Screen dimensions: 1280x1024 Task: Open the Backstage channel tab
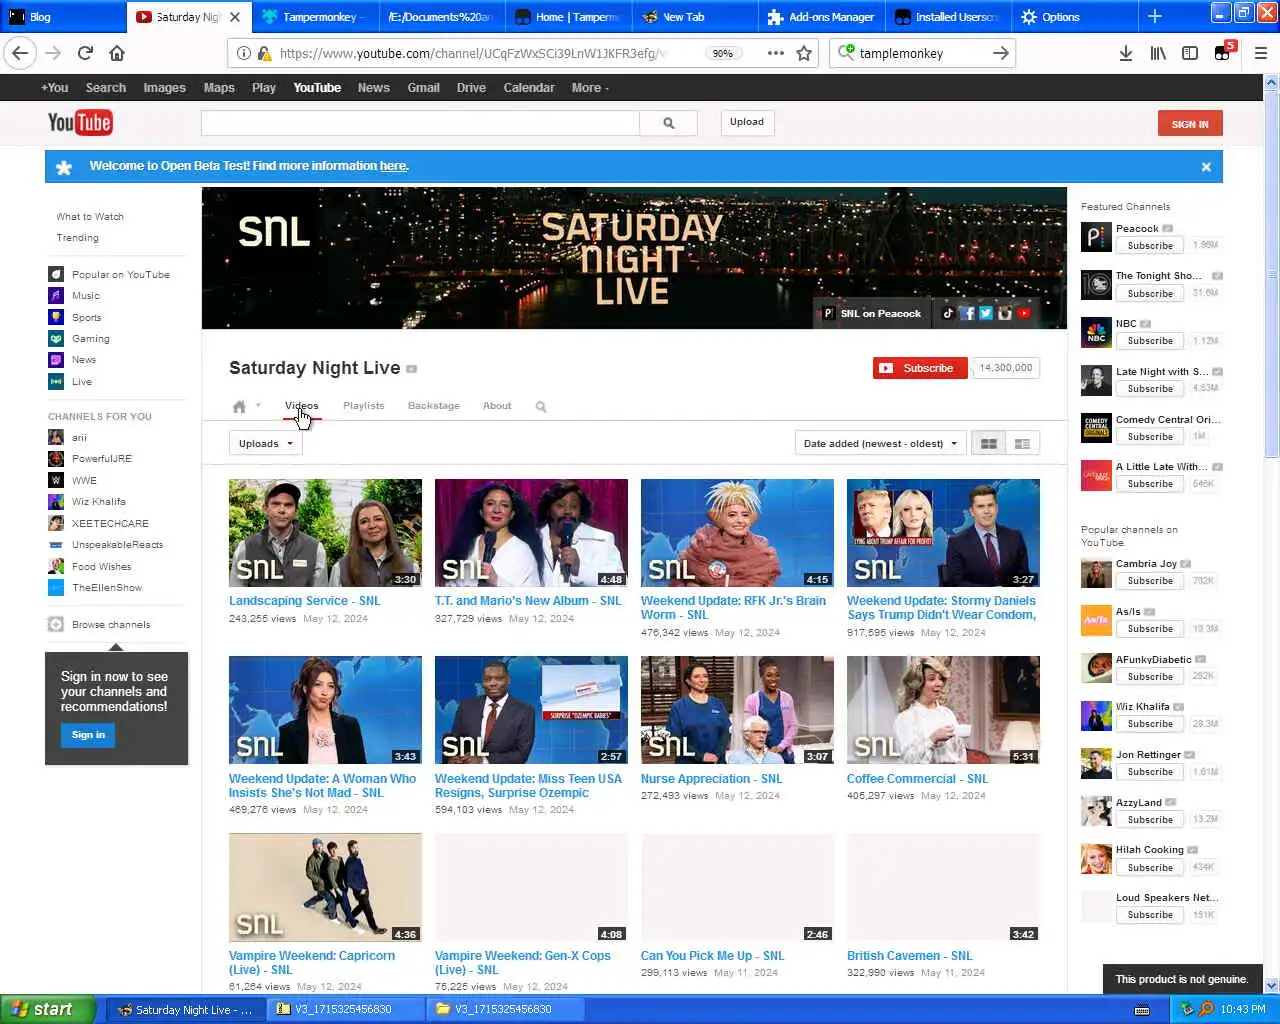(434, 406)
